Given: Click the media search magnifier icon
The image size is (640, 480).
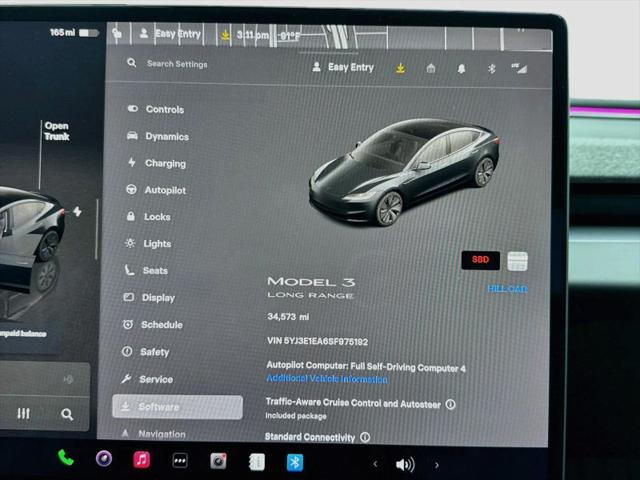Looking at the screenshot, I should (67, 415).
